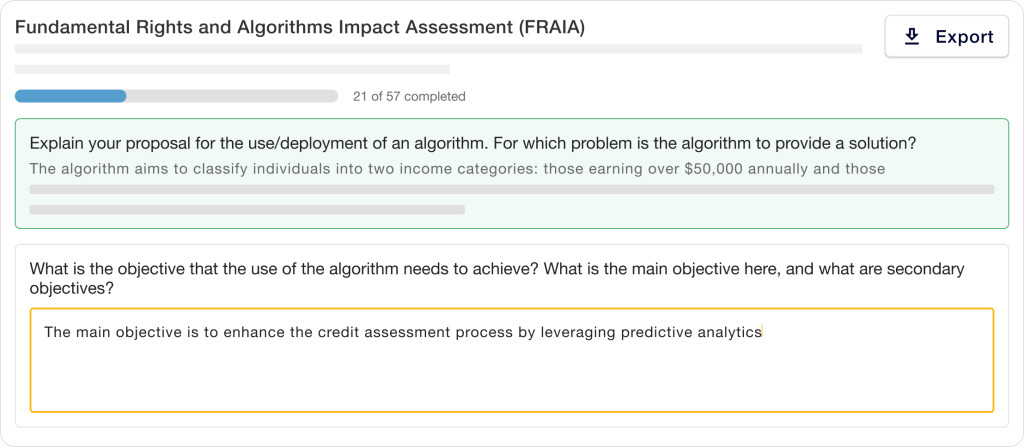The width and height of the screenshot is (1024, 447).
Task: Click the white card border below text area
Action: pyautogui.click(x=512, y=420)
